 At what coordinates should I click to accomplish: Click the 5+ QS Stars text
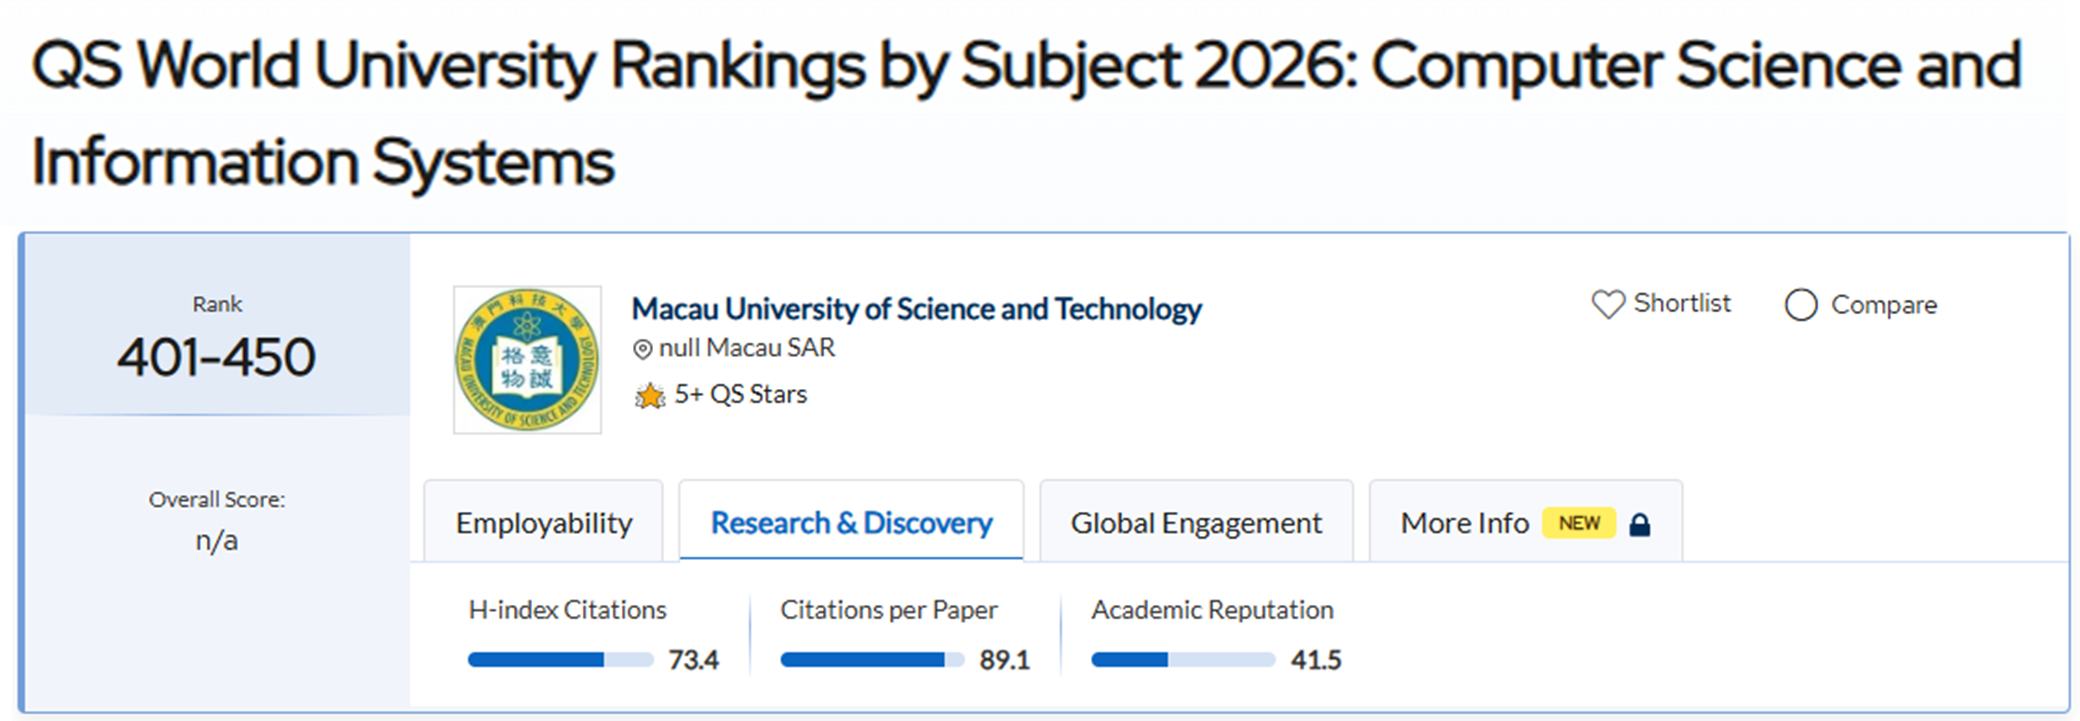pyautogui.click(x=740, y=394)
